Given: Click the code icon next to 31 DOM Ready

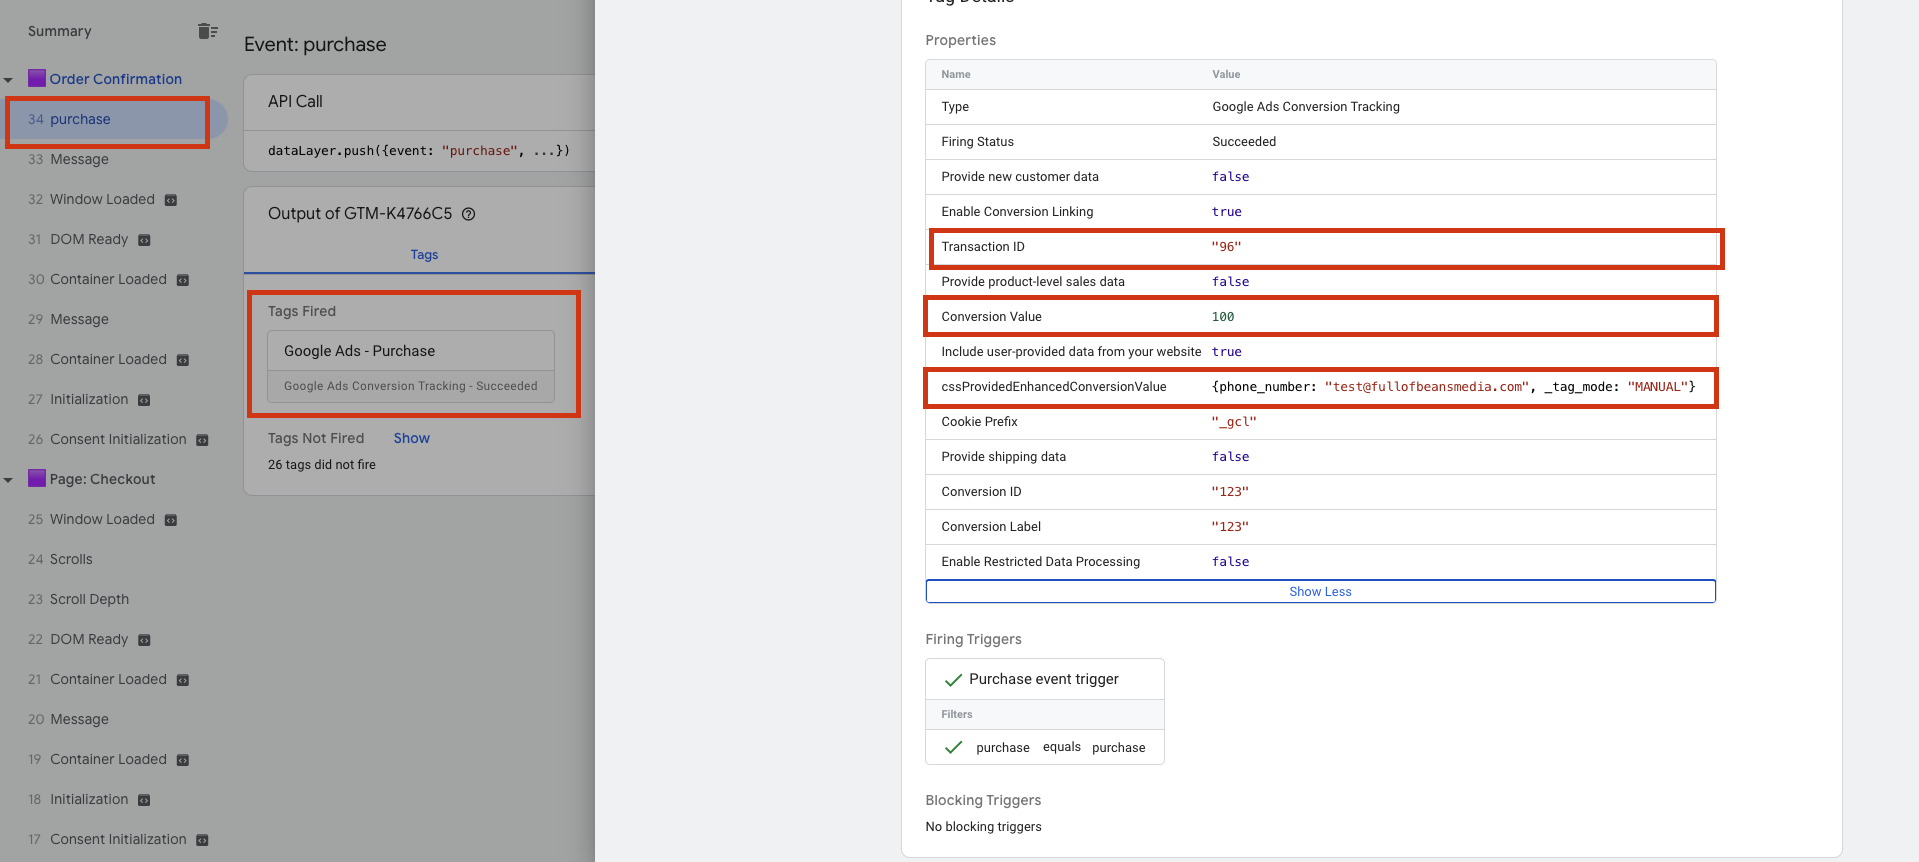Looking at the screenshot, I should 144,240.
